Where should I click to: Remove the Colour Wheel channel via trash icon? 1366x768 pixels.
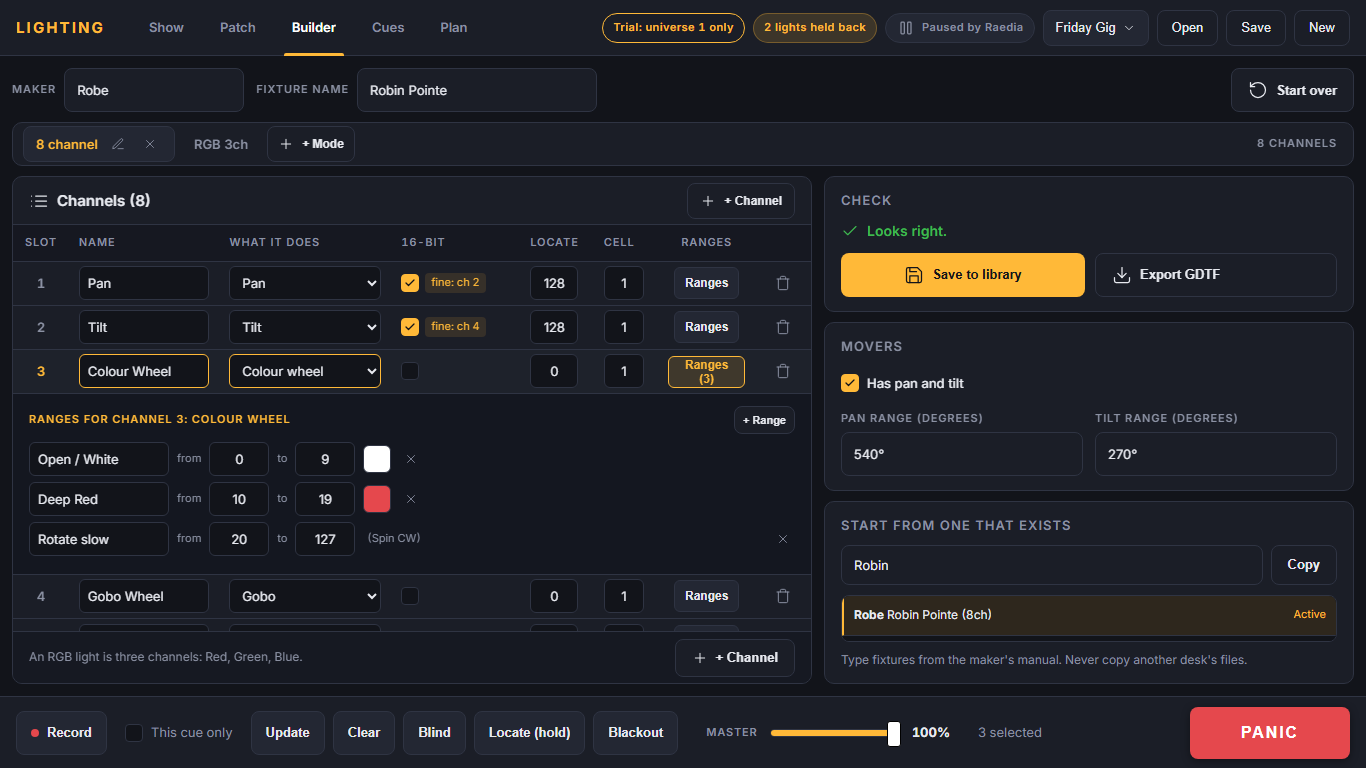pos(783,371)
